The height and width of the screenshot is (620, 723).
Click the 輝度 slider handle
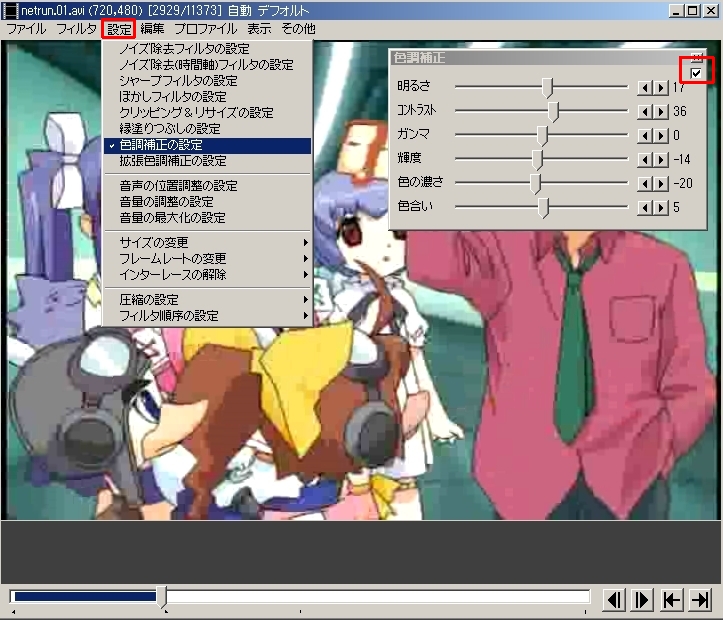coord(538,159)
